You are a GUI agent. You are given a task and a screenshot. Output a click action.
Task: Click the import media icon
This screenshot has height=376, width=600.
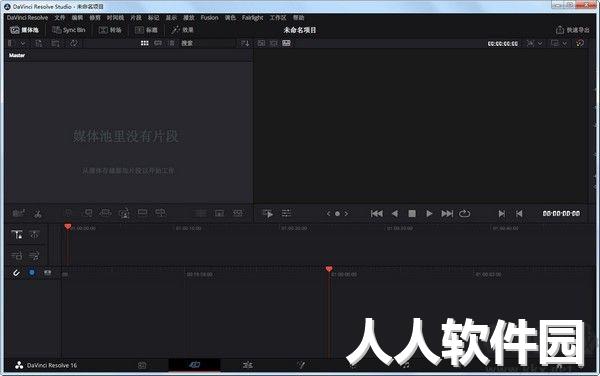39,43
